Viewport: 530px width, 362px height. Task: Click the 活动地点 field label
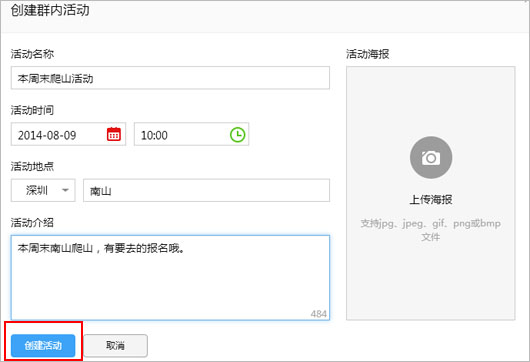[x=32, y=166]
